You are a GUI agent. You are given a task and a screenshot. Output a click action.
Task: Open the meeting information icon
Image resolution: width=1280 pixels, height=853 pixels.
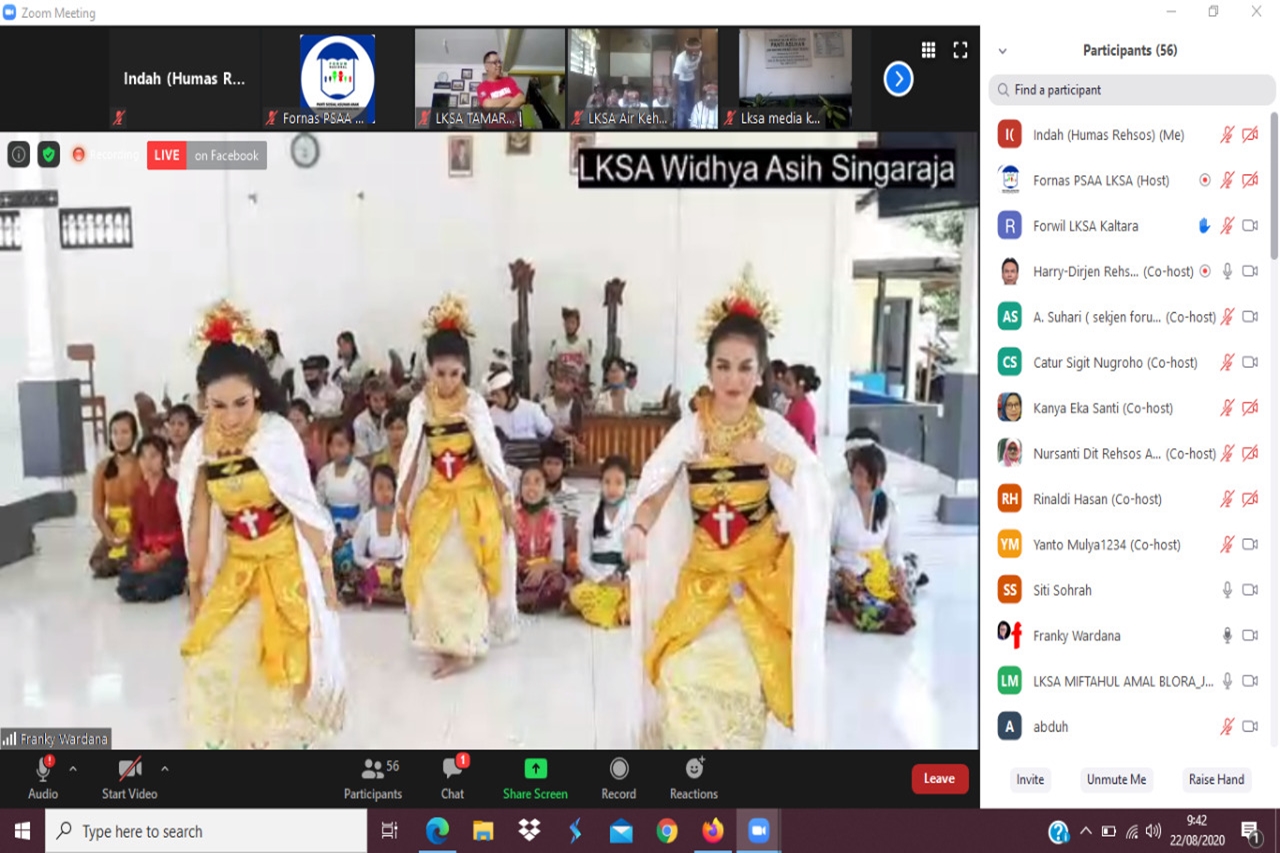tap(19, 154)
